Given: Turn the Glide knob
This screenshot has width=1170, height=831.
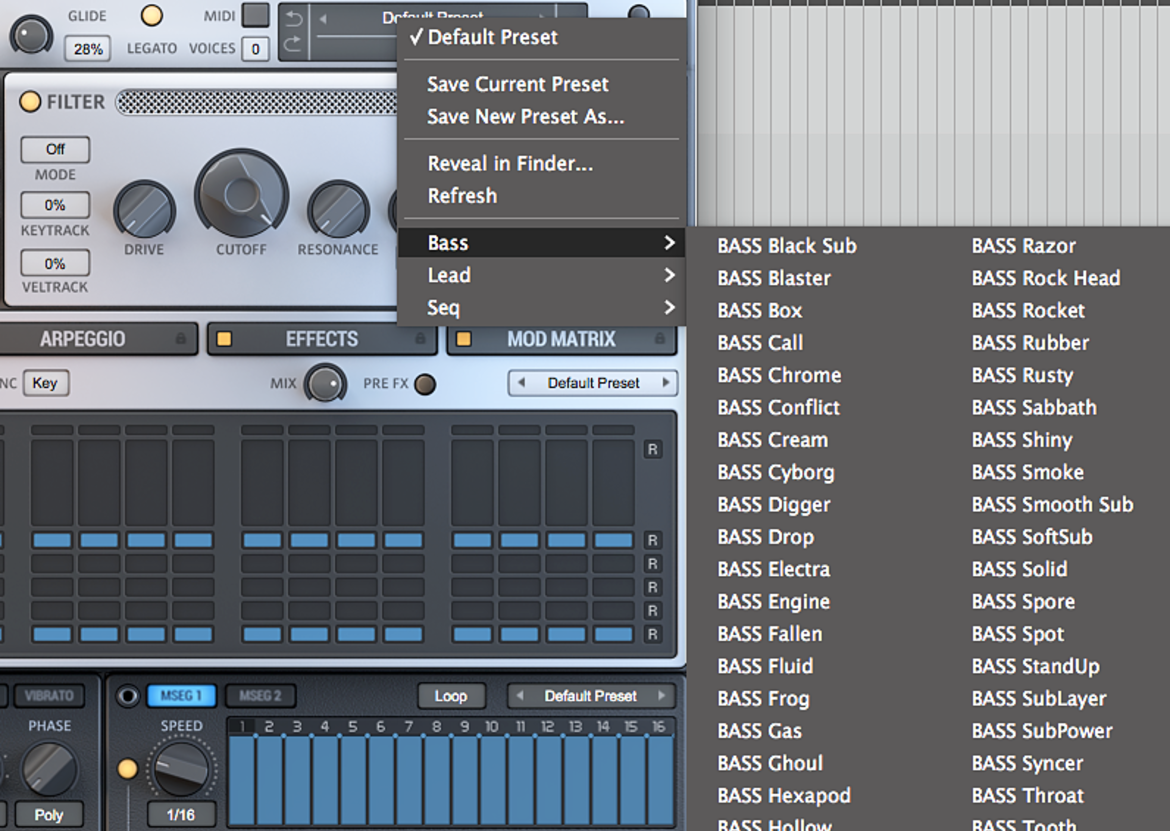Looking at the screenshot, I should pyautogui.click(x=31, y=35).
